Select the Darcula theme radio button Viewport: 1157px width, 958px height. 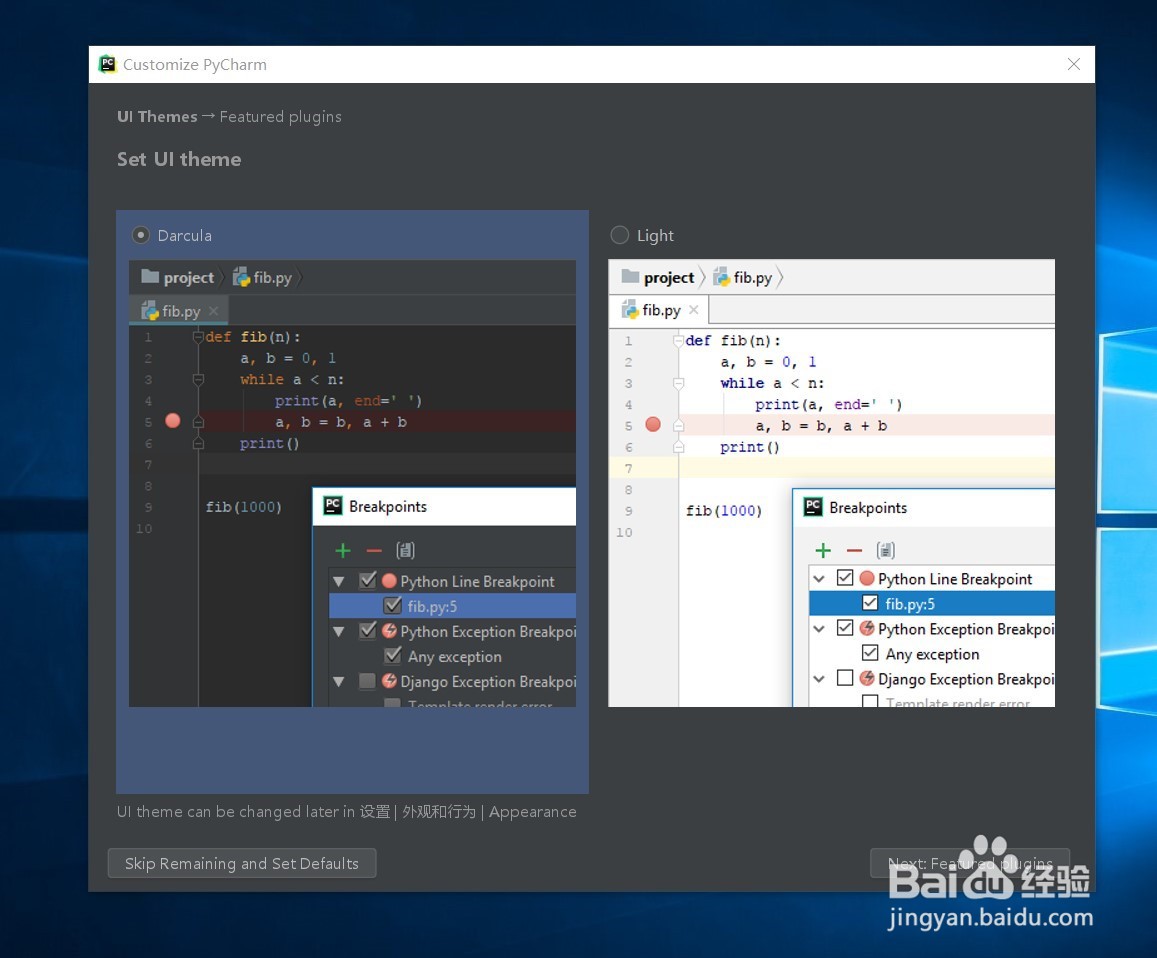click(x=140, y=235)
